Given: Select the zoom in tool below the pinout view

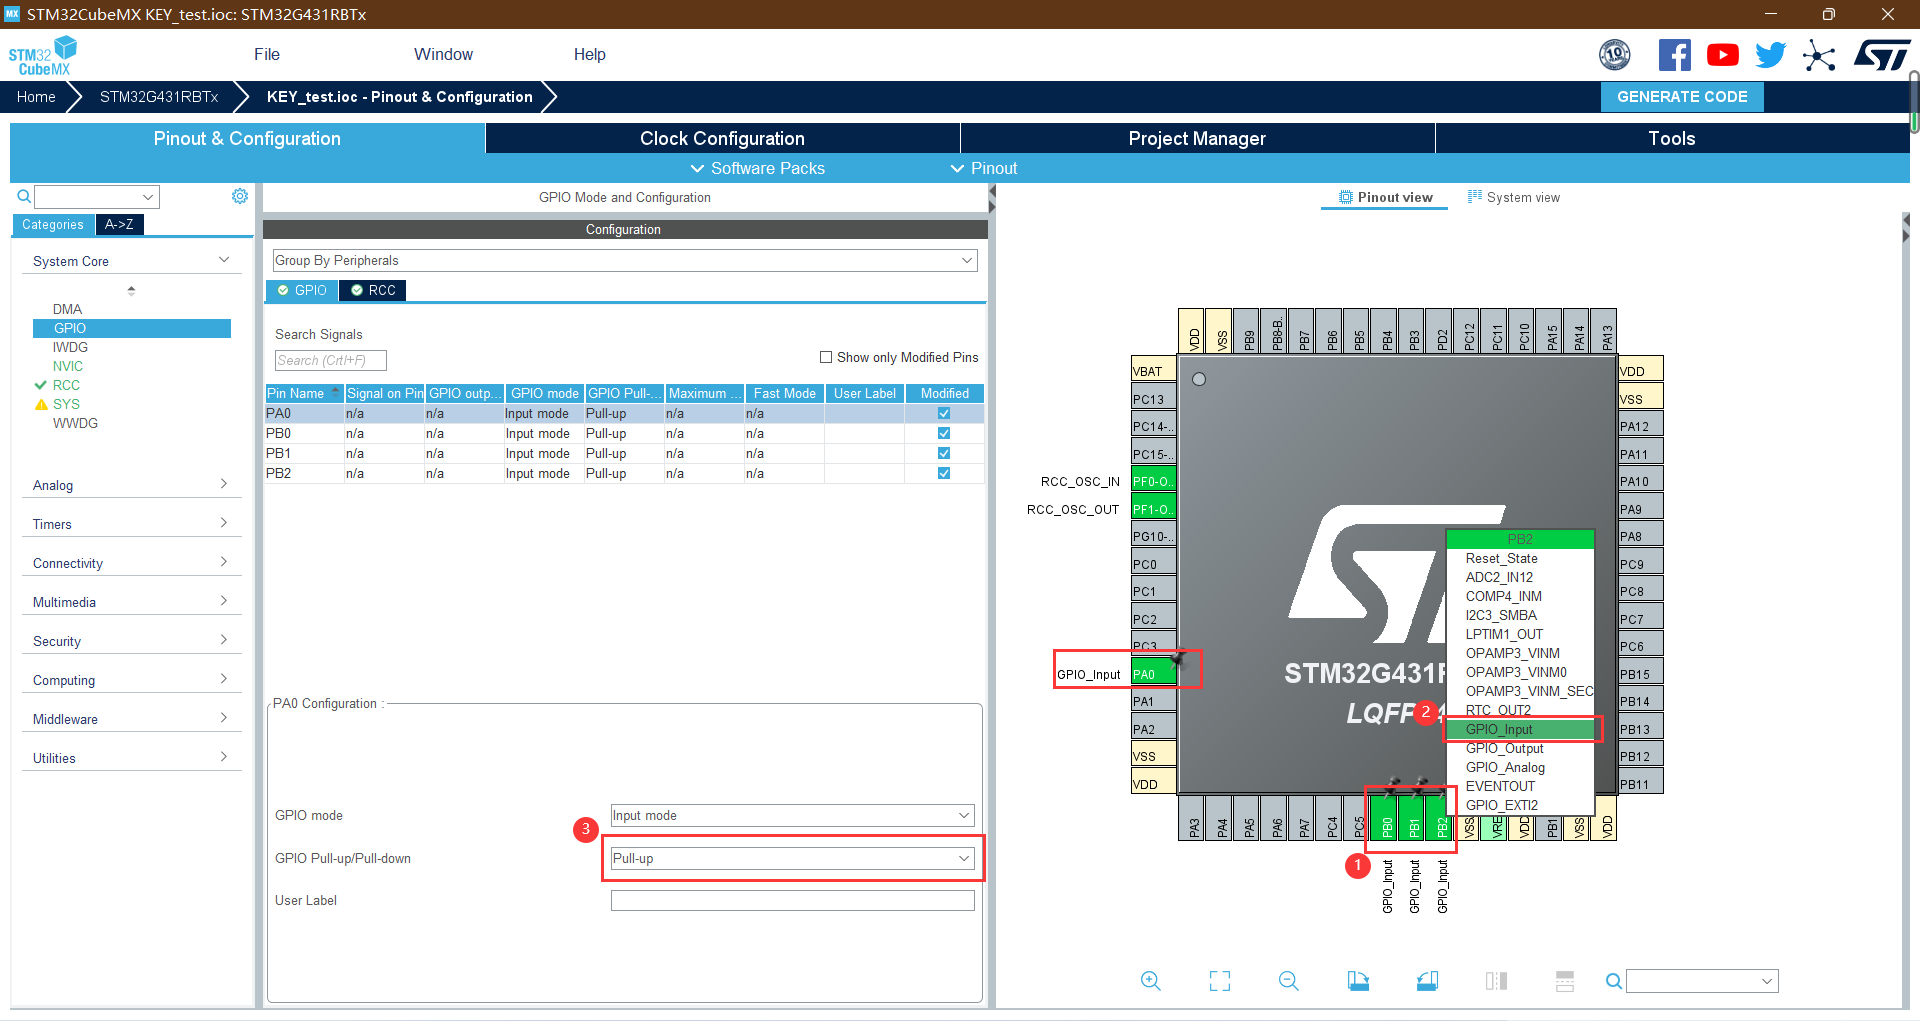Looking at the screenshot, I should (1151, 981).
